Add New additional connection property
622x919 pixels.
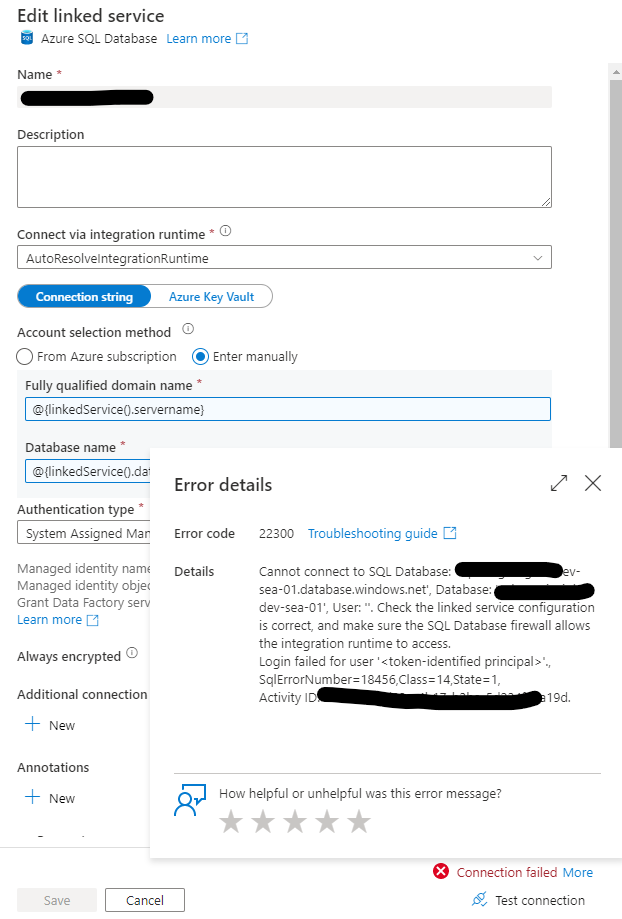point(50,725)
